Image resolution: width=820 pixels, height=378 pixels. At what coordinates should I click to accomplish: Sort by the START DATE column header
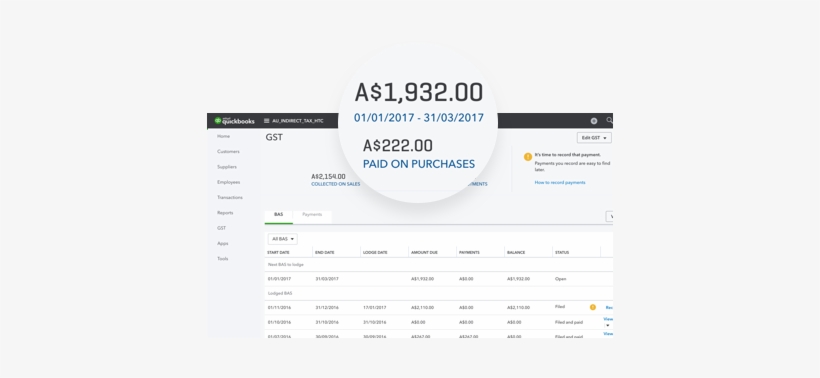pyautogui.click(x=278, y=253)
